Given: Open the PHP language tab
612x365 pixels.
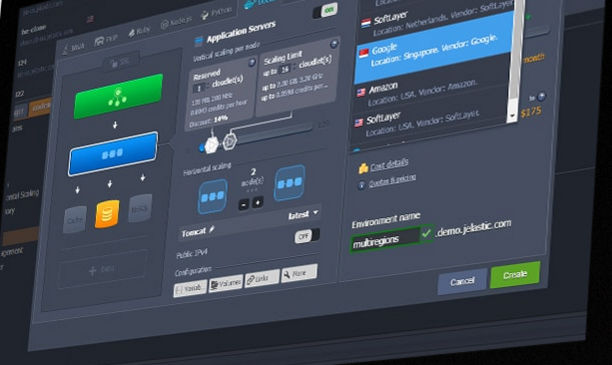Looking at the screenshot, I should tap(106, 39).
